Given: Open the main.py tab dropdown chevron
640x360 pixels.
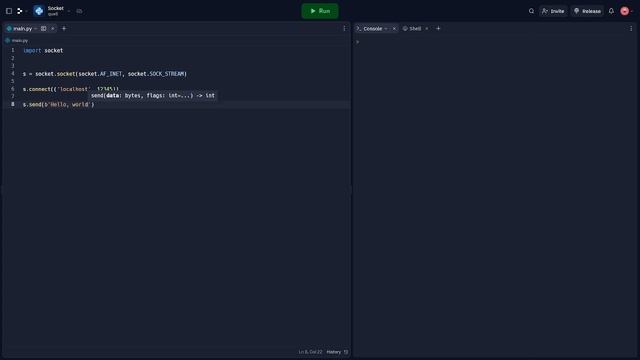Looking at the screenshot, I should pyautogui.click(x=36, y=29).
